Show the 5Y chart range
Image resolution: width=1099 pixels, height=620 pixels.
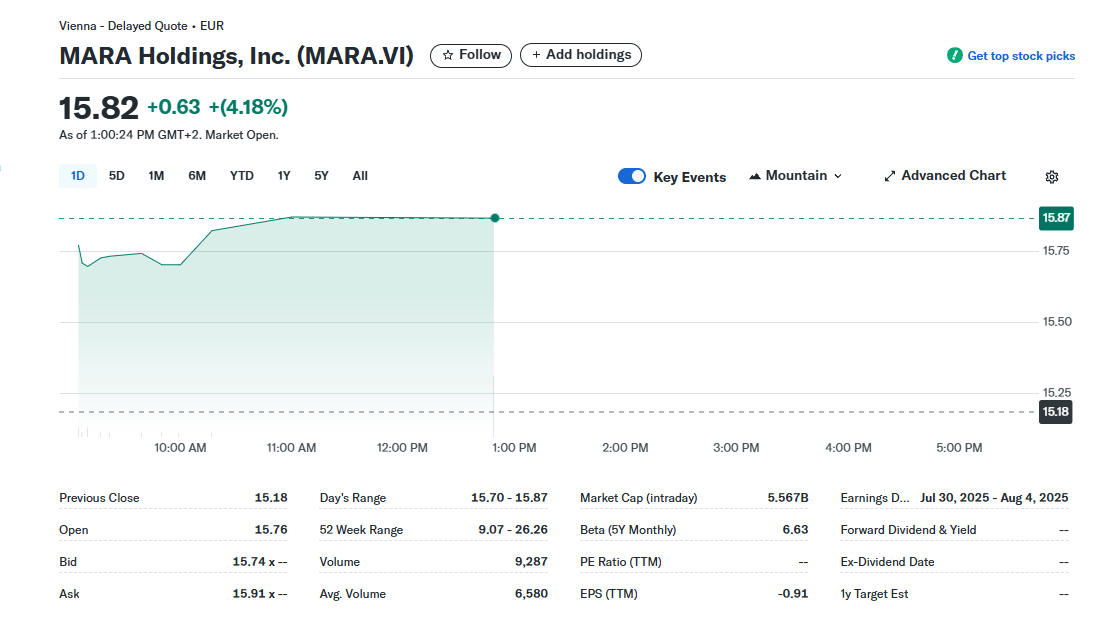point(321,176)
